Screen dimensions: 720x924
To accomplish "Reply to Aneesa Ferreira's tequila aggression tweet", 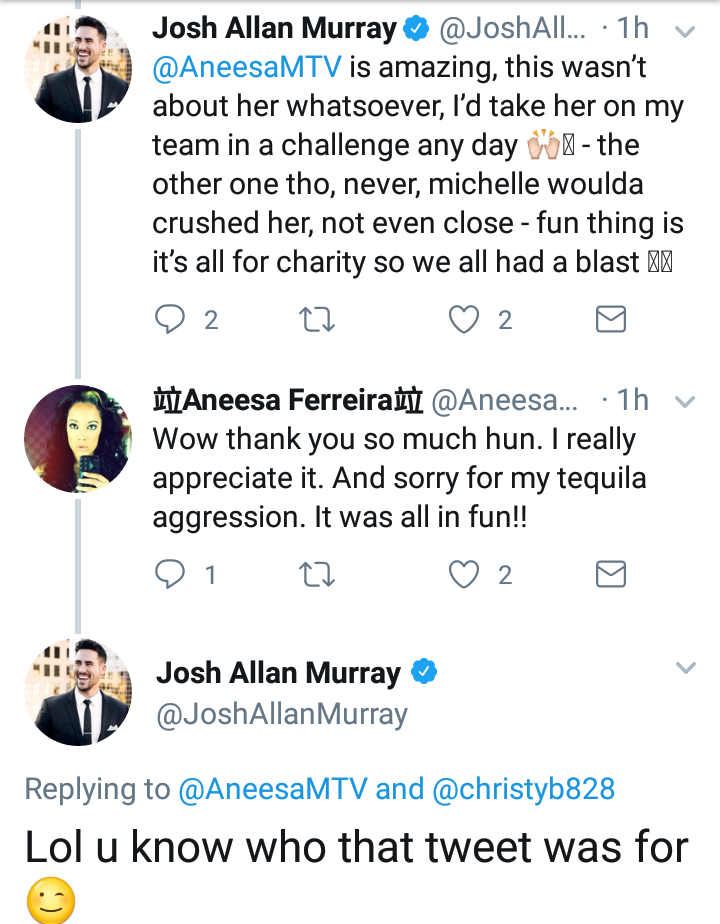I will coord(170,574).
